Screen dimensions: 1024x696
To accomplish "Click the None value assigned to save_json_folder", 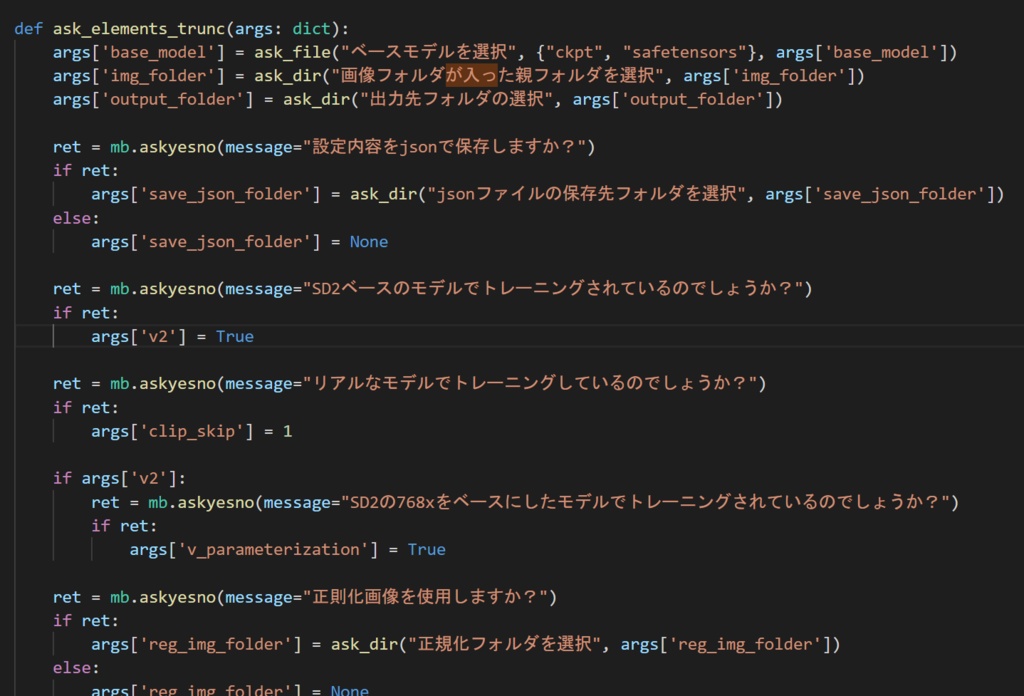I will point(369,241).
